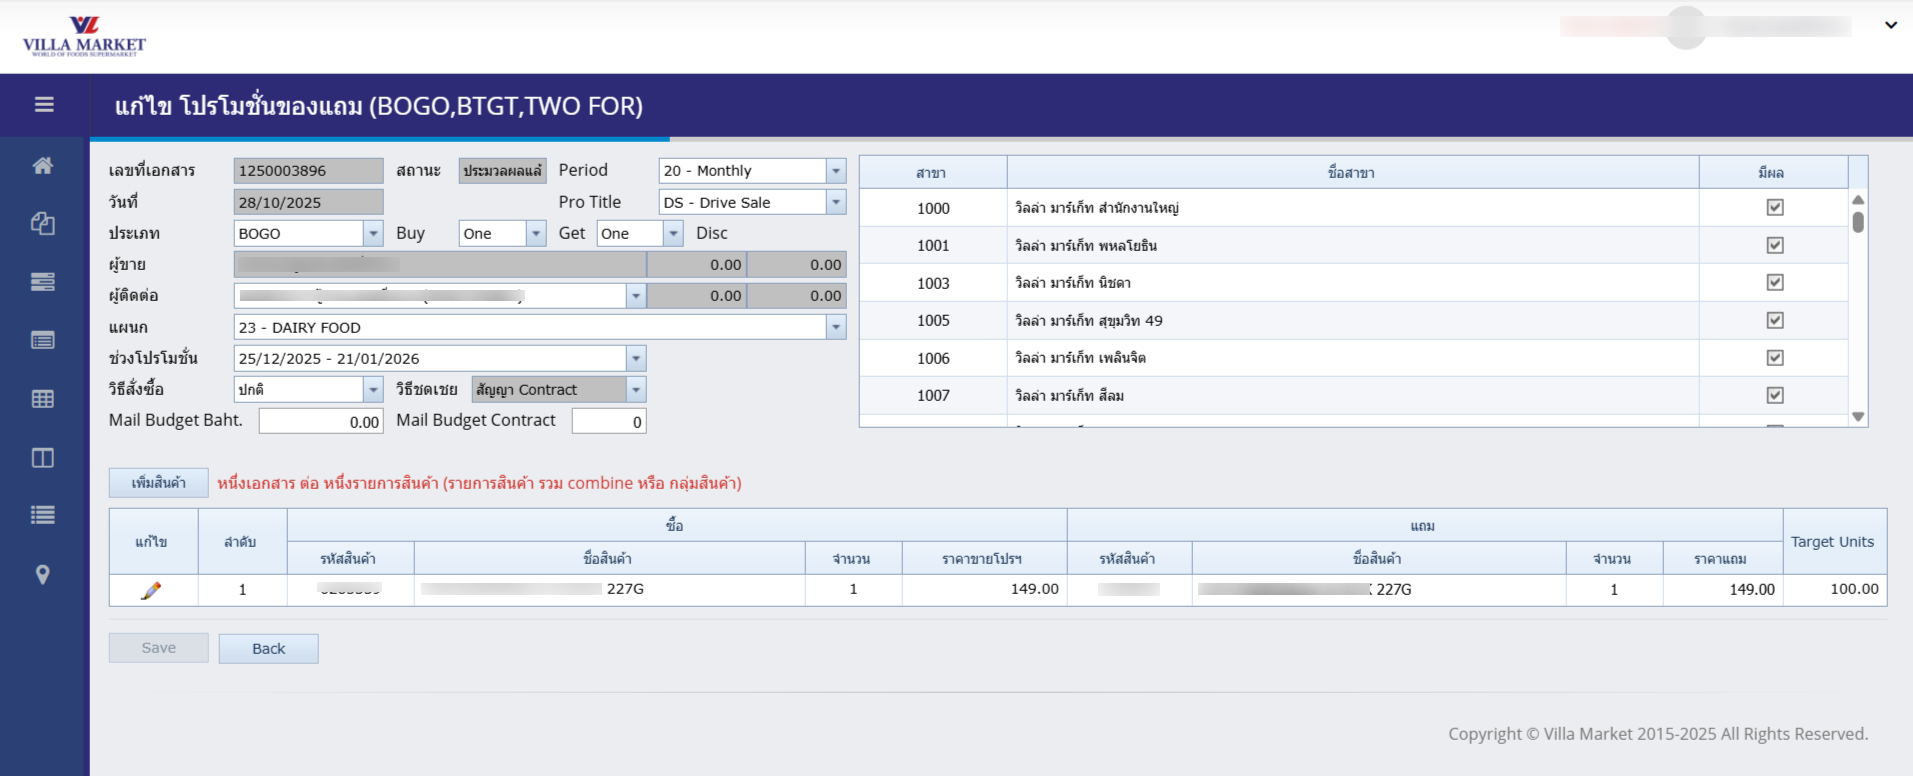This screenshot has height=776, width=1913.
Task: Click the pencil edit icon in row 1
Action: (152, 591)
